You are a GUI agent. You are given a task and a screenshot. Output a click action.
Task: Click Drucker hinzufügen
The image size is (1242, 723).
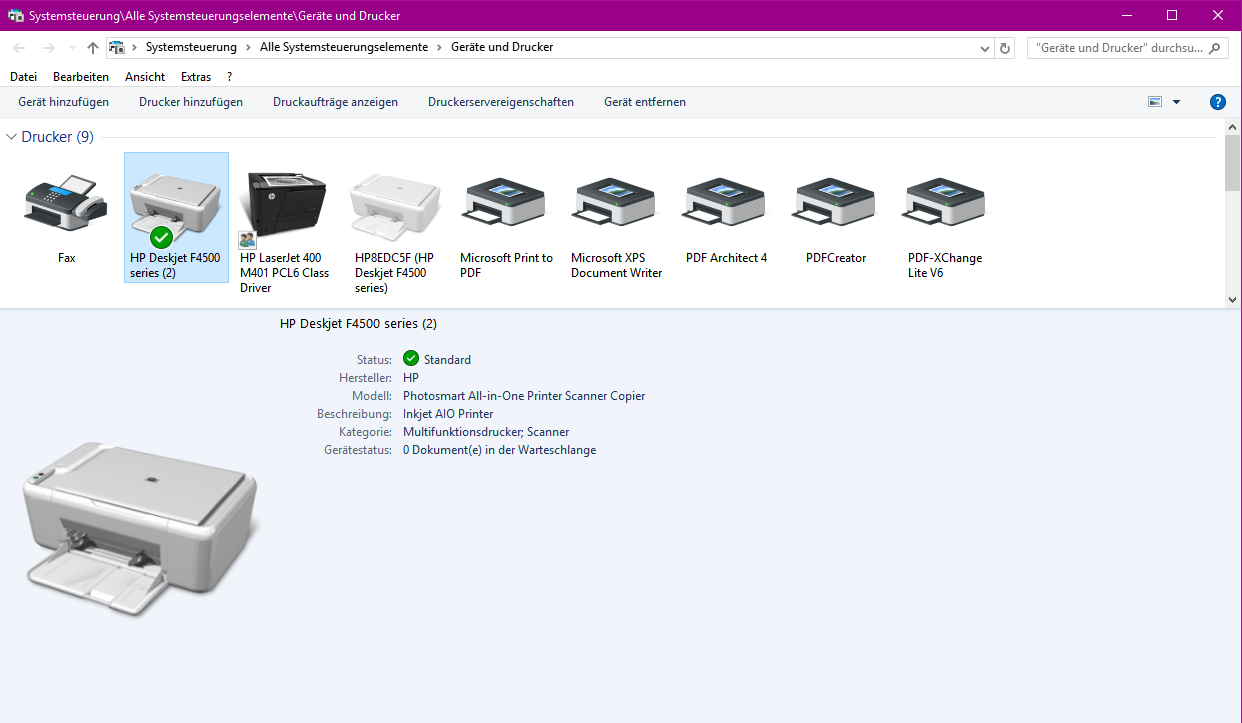[x=191, y=102]
